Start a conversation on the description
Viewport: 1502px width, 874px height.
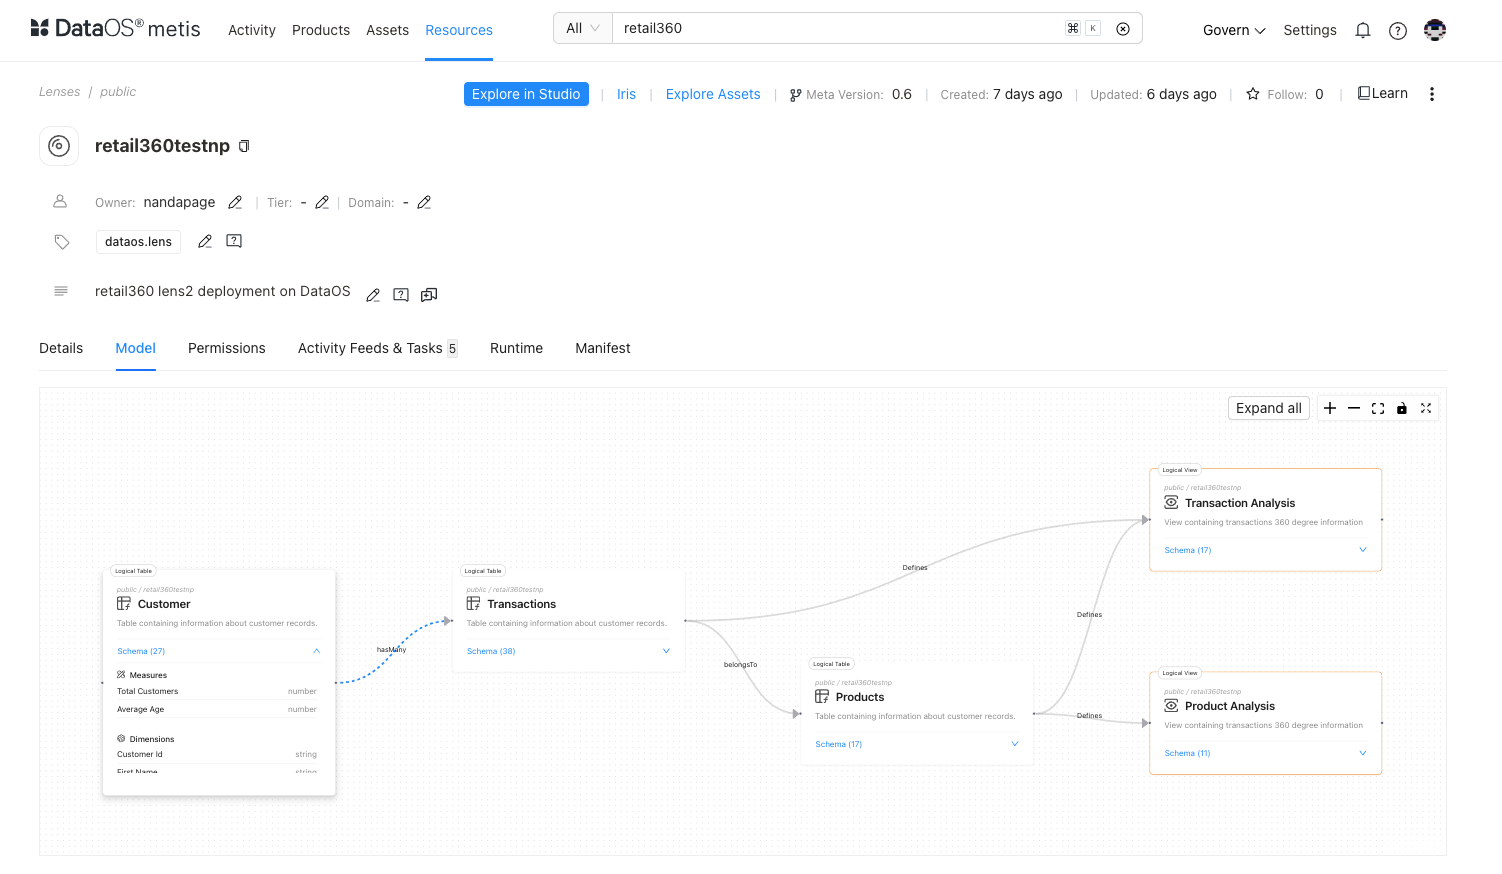(429, 295)
